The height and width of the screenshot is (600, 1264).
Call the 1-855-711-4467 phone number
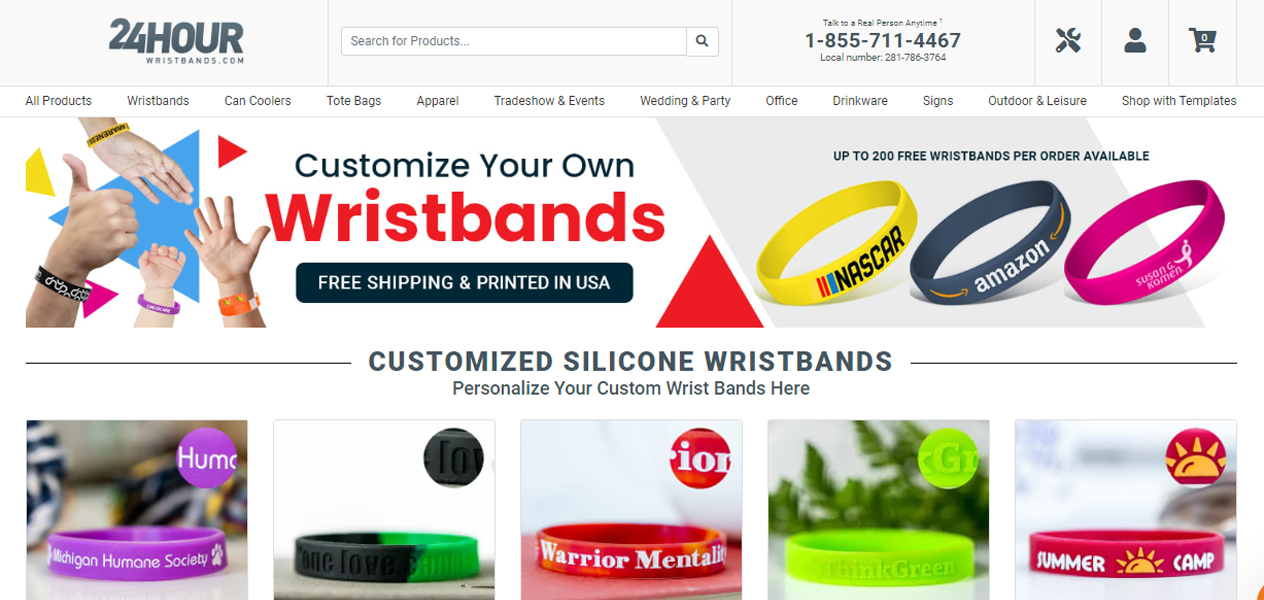pyautogui.click(x=883, y=41)
